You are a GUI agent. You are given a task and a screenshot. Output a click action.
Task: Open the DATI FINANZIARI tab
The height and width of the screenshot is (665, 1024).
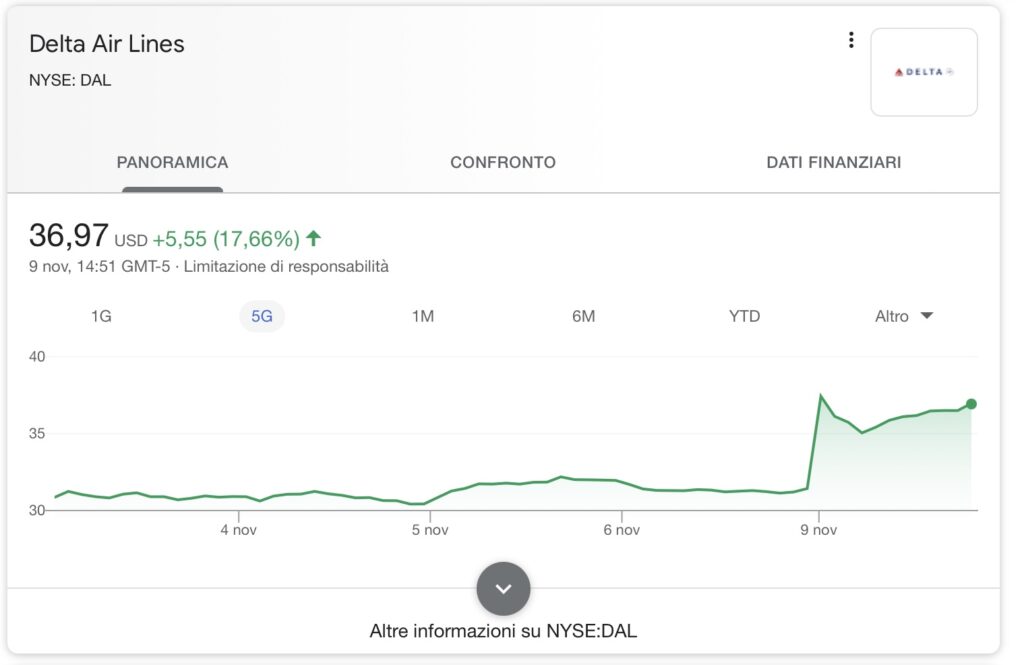833,163
